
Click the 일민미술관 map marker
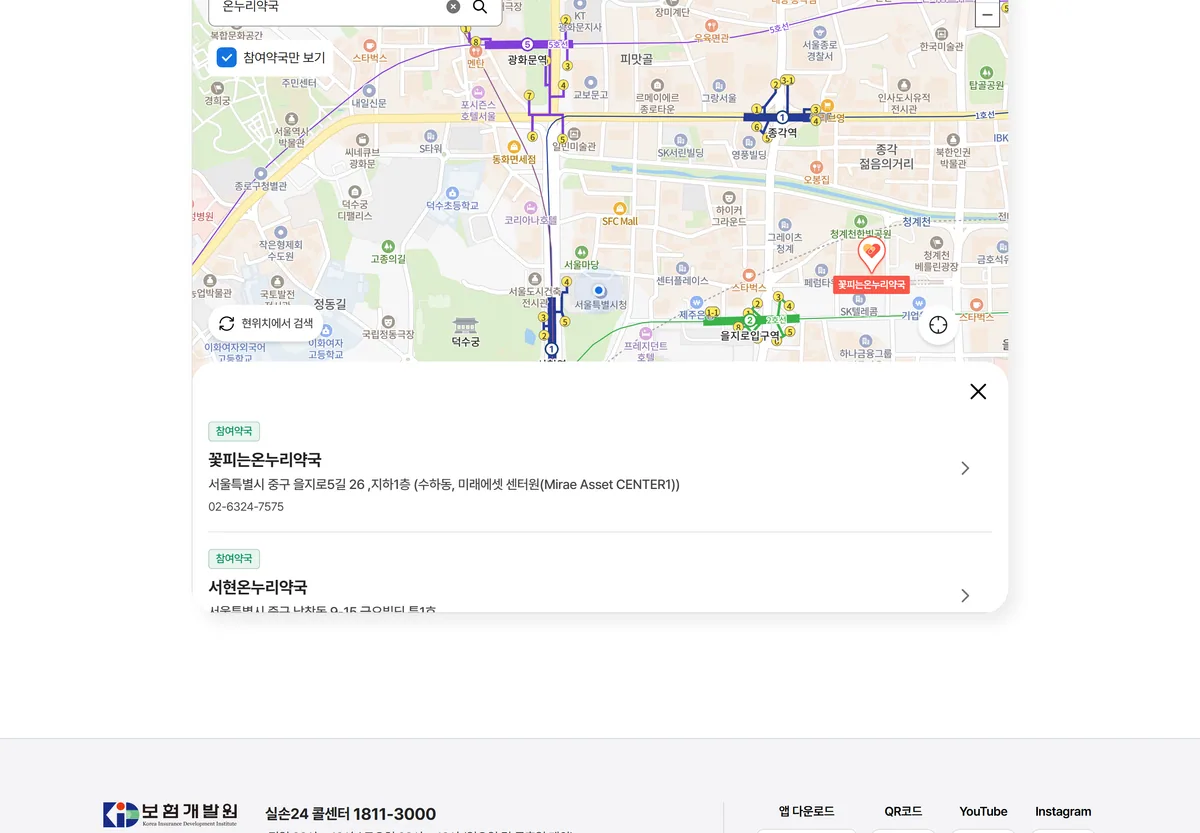coord(573,132)
